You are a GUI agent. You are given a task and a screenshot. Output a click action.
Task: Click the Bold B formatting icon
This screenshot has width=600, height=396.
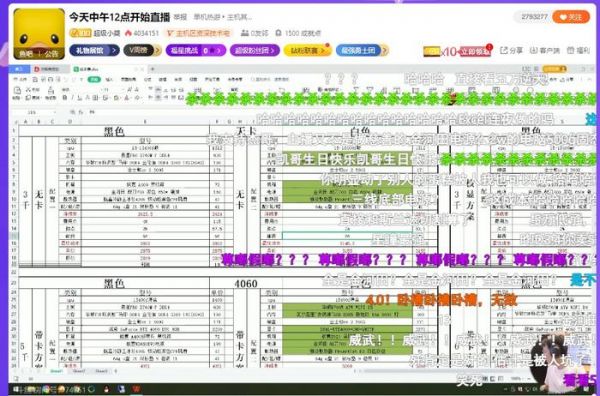click(65, 98)
